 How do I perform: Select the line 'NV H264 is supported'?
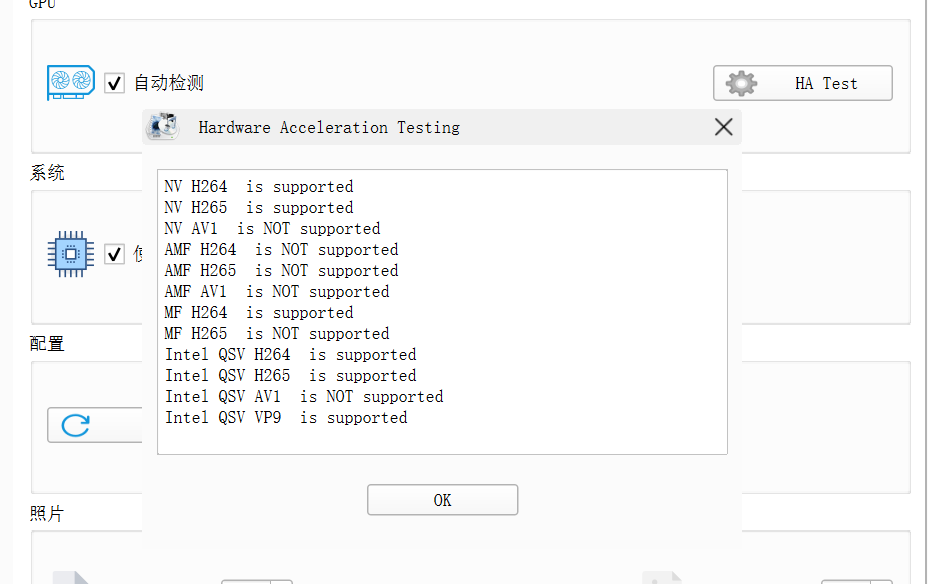point(259,187)
